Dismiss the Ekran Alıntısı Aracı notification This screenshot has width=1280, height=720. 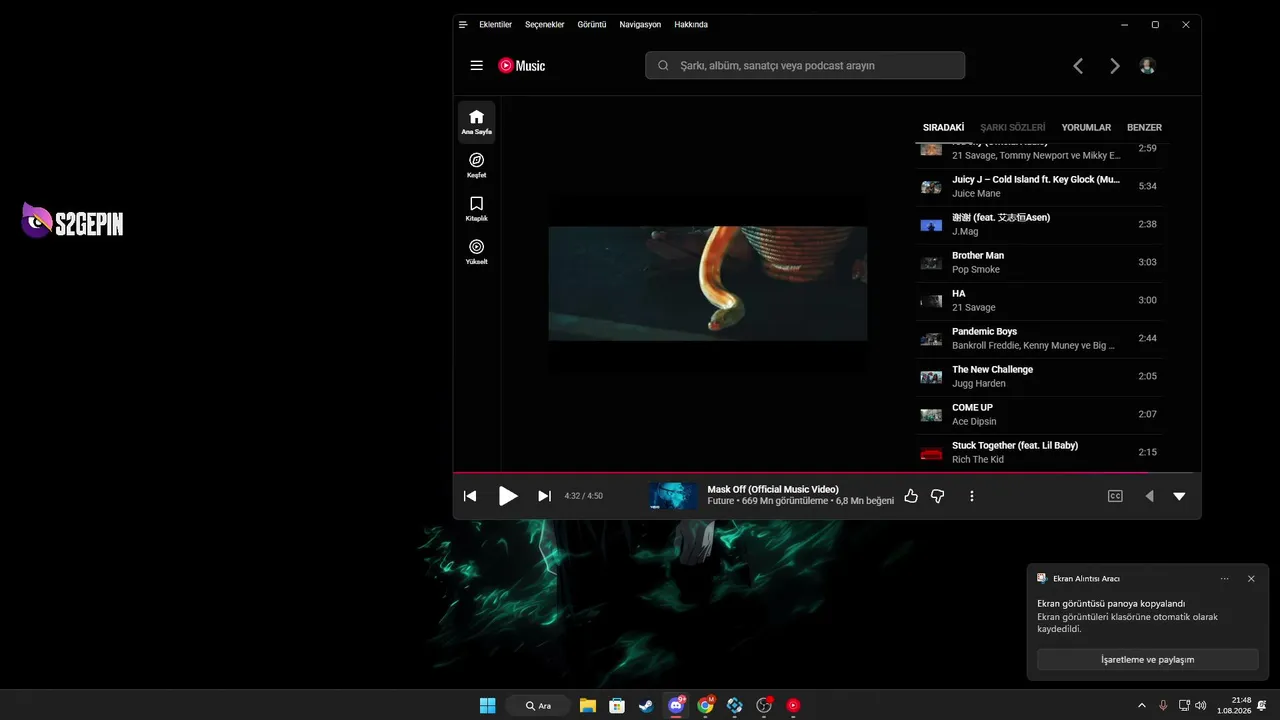[x=1251, y=578]
